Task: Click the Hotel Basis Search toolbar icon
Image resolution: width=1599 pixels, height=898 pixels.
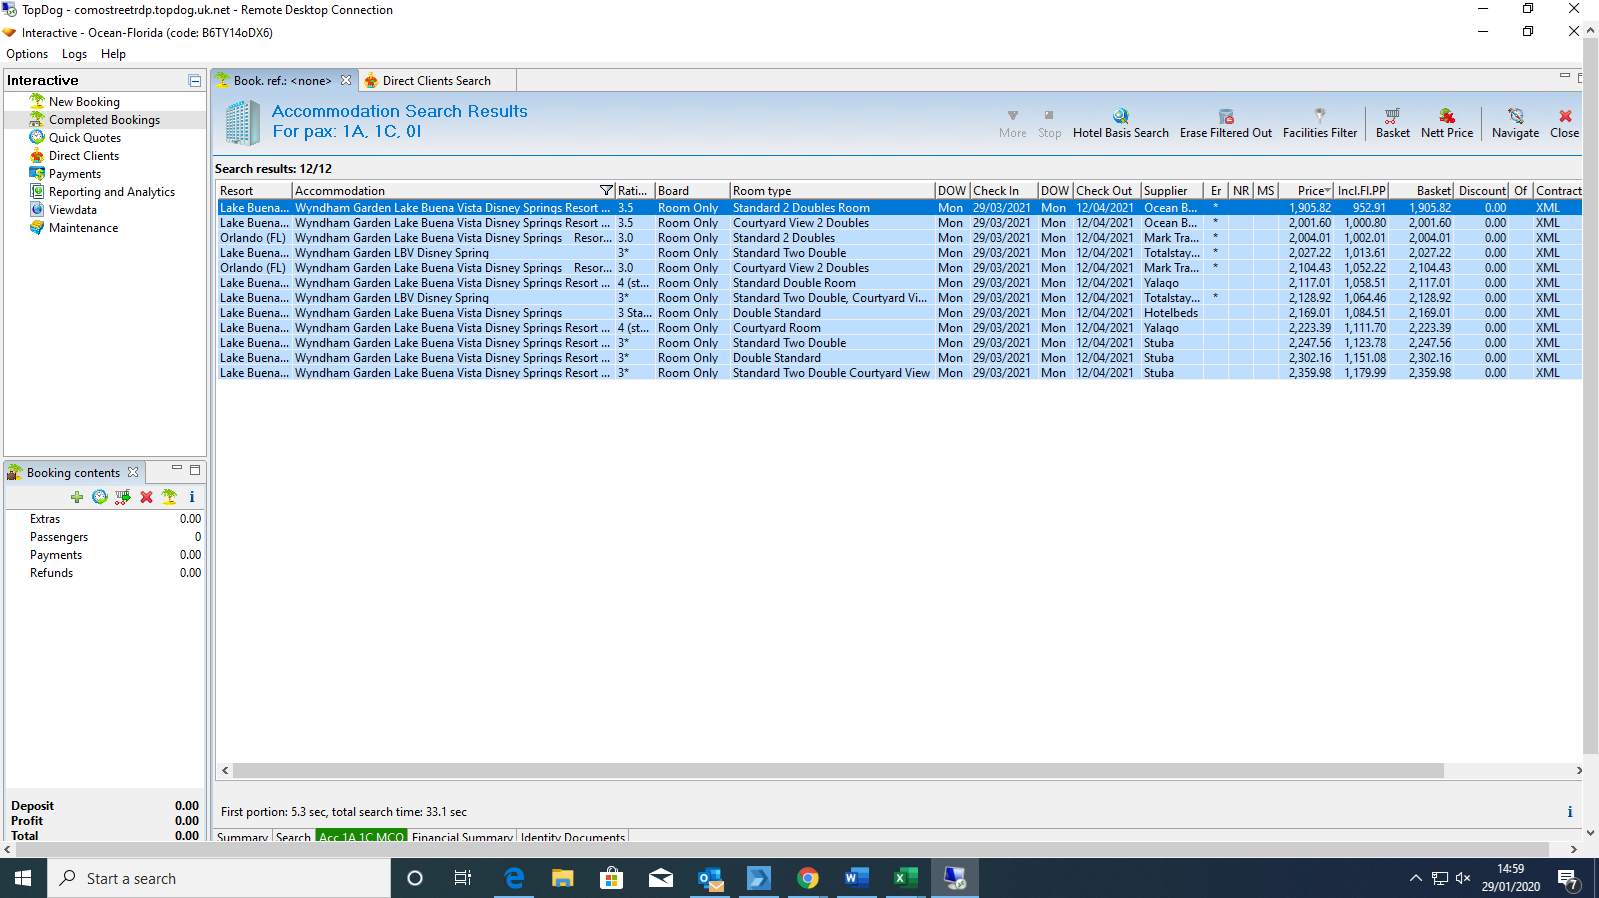Action: pos(1120,116)
